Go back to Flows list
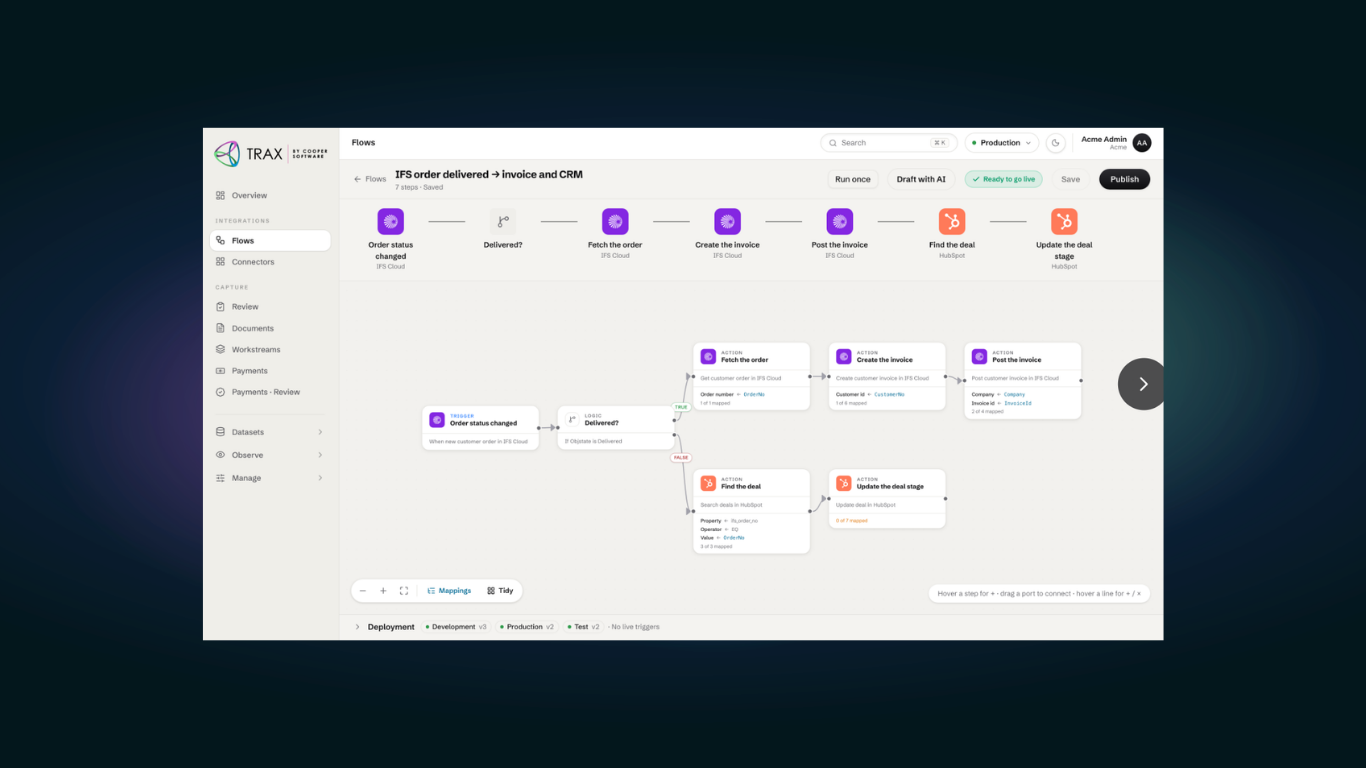 [370, 179]
